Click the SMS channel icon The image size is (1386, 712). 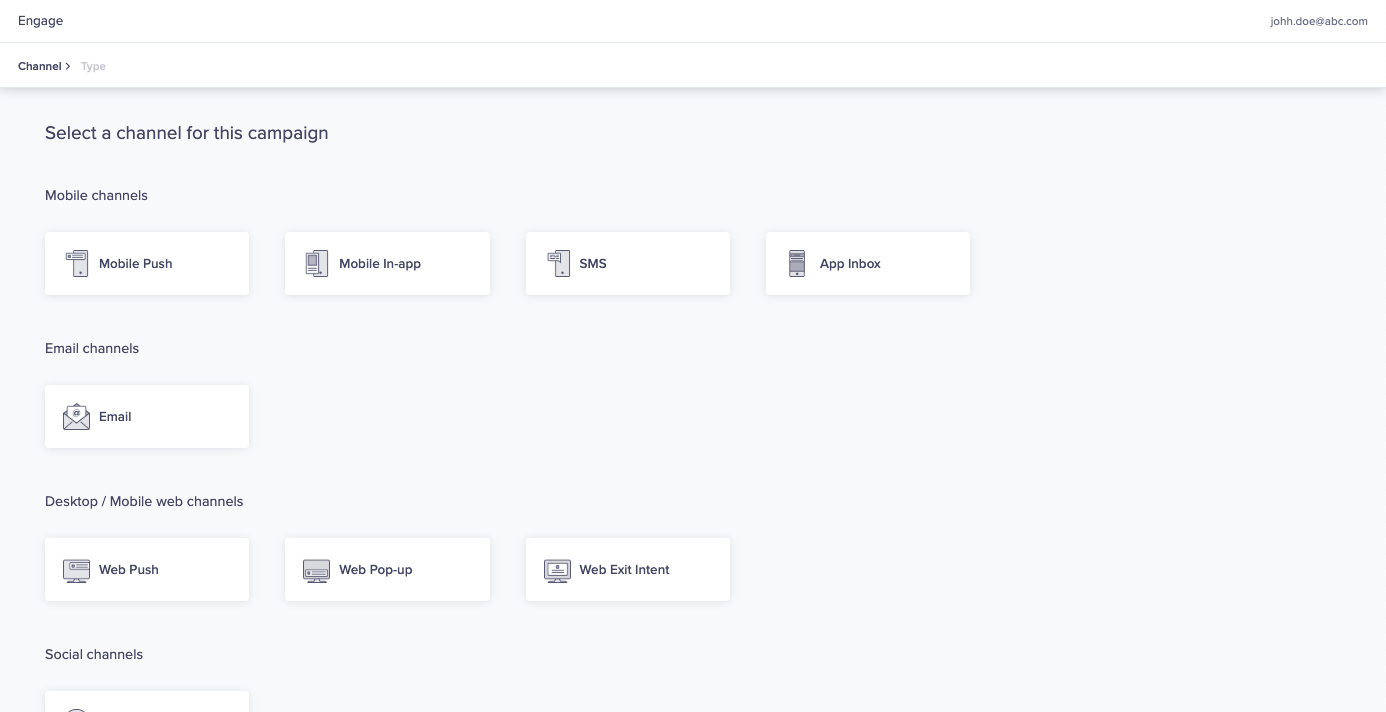pos(558,263)
